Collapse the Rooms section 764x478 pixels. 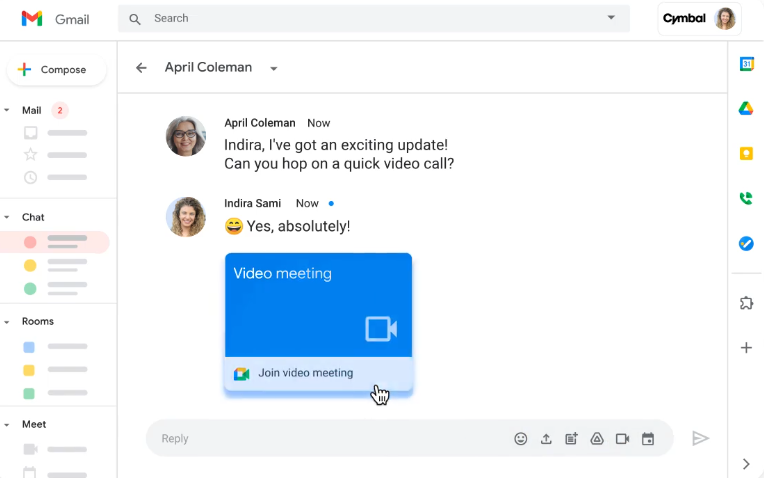[x=7, y=322]
